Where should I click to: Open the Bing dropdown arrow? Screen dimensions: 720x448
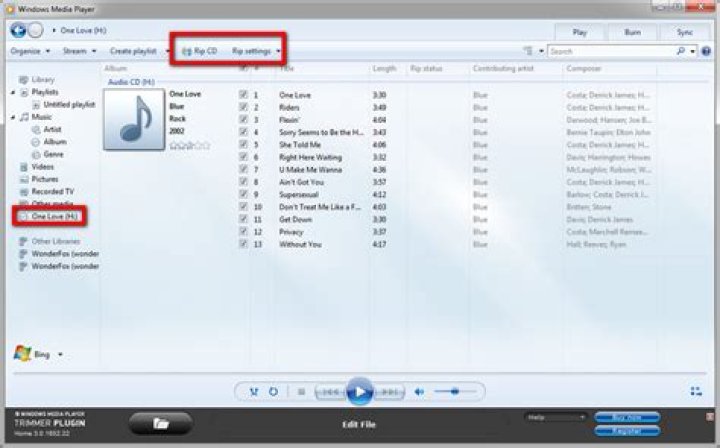(x=60, y=354)
